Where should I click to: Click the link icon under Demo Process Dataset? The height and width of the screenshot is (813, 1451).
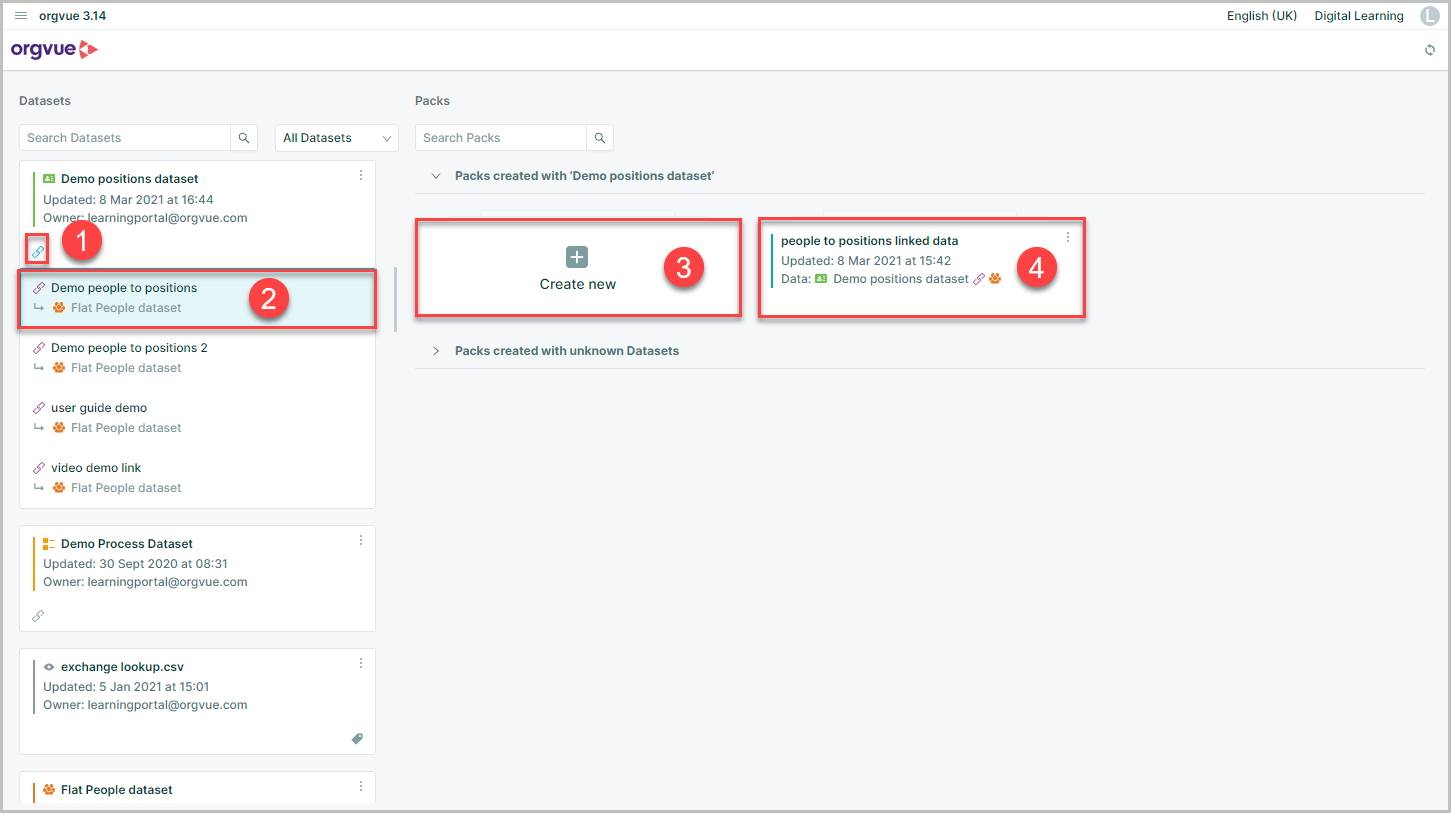coord(38,616)
